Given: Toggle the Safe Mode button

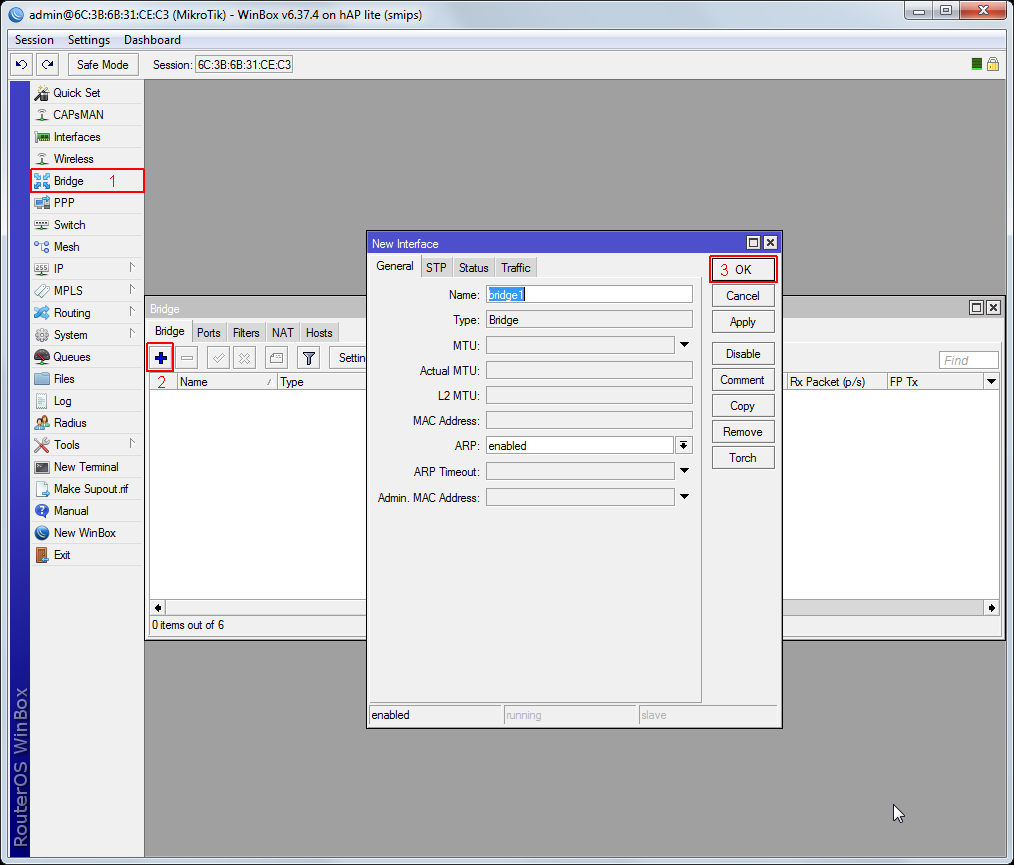Looking at the screenshot, I should click(x=102, y=64).
